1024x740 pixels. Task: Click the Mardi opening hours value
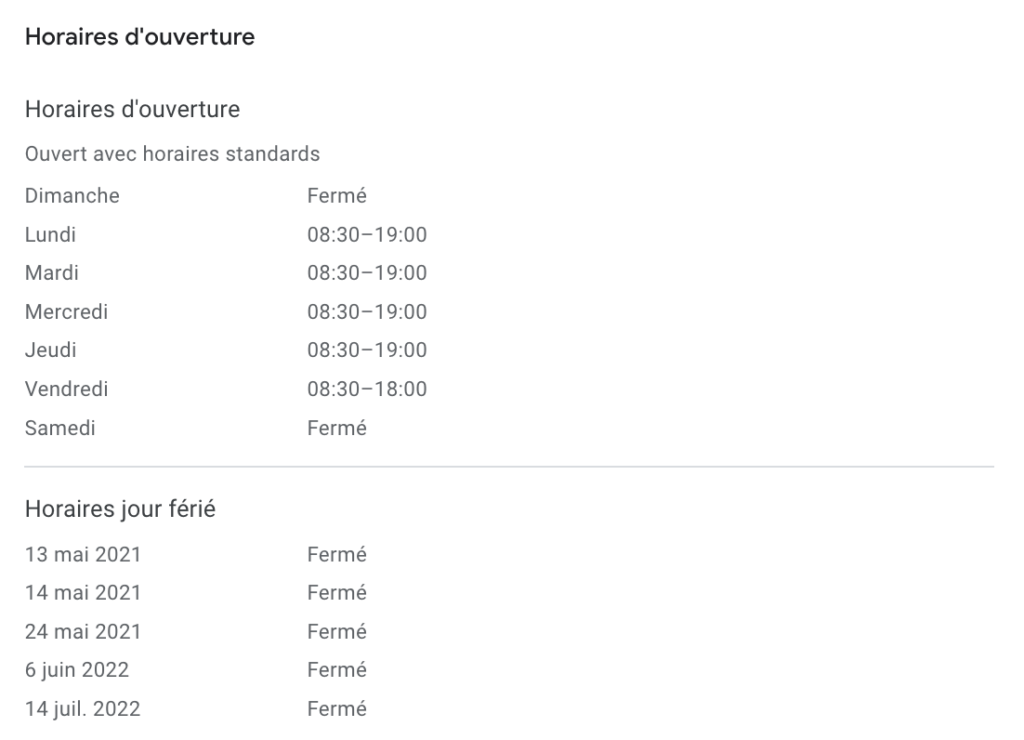click(367, 273)
